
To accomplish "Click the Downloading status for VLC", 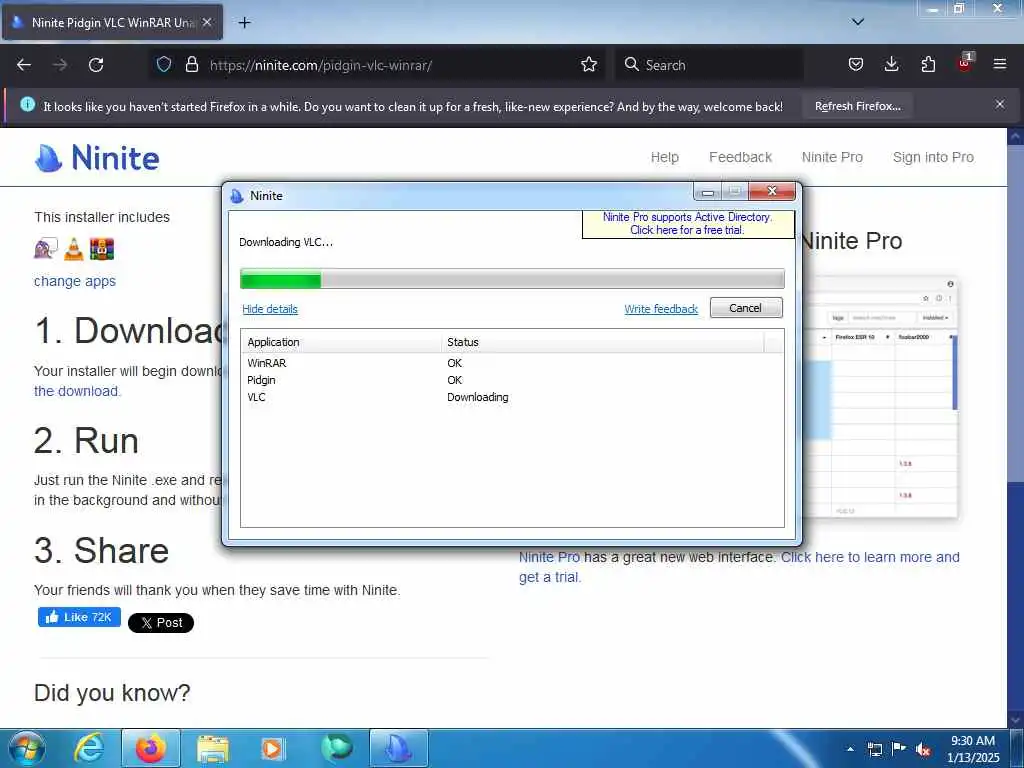I will click(x=477, y=397).
